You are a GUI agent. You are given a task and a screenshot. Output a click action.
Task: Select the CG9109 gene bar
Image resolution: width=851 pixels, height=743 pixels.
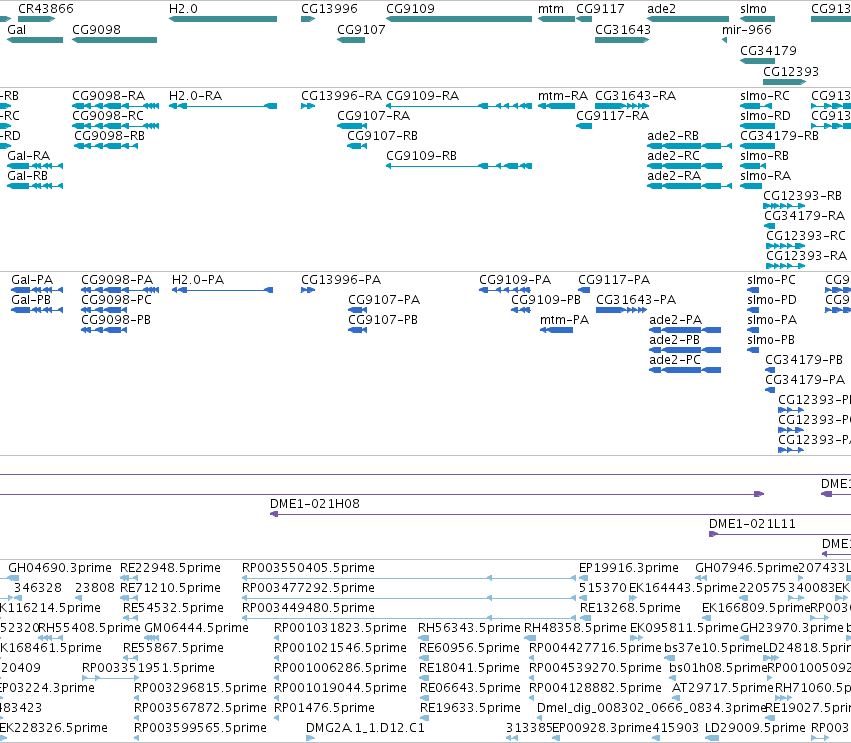459,19
